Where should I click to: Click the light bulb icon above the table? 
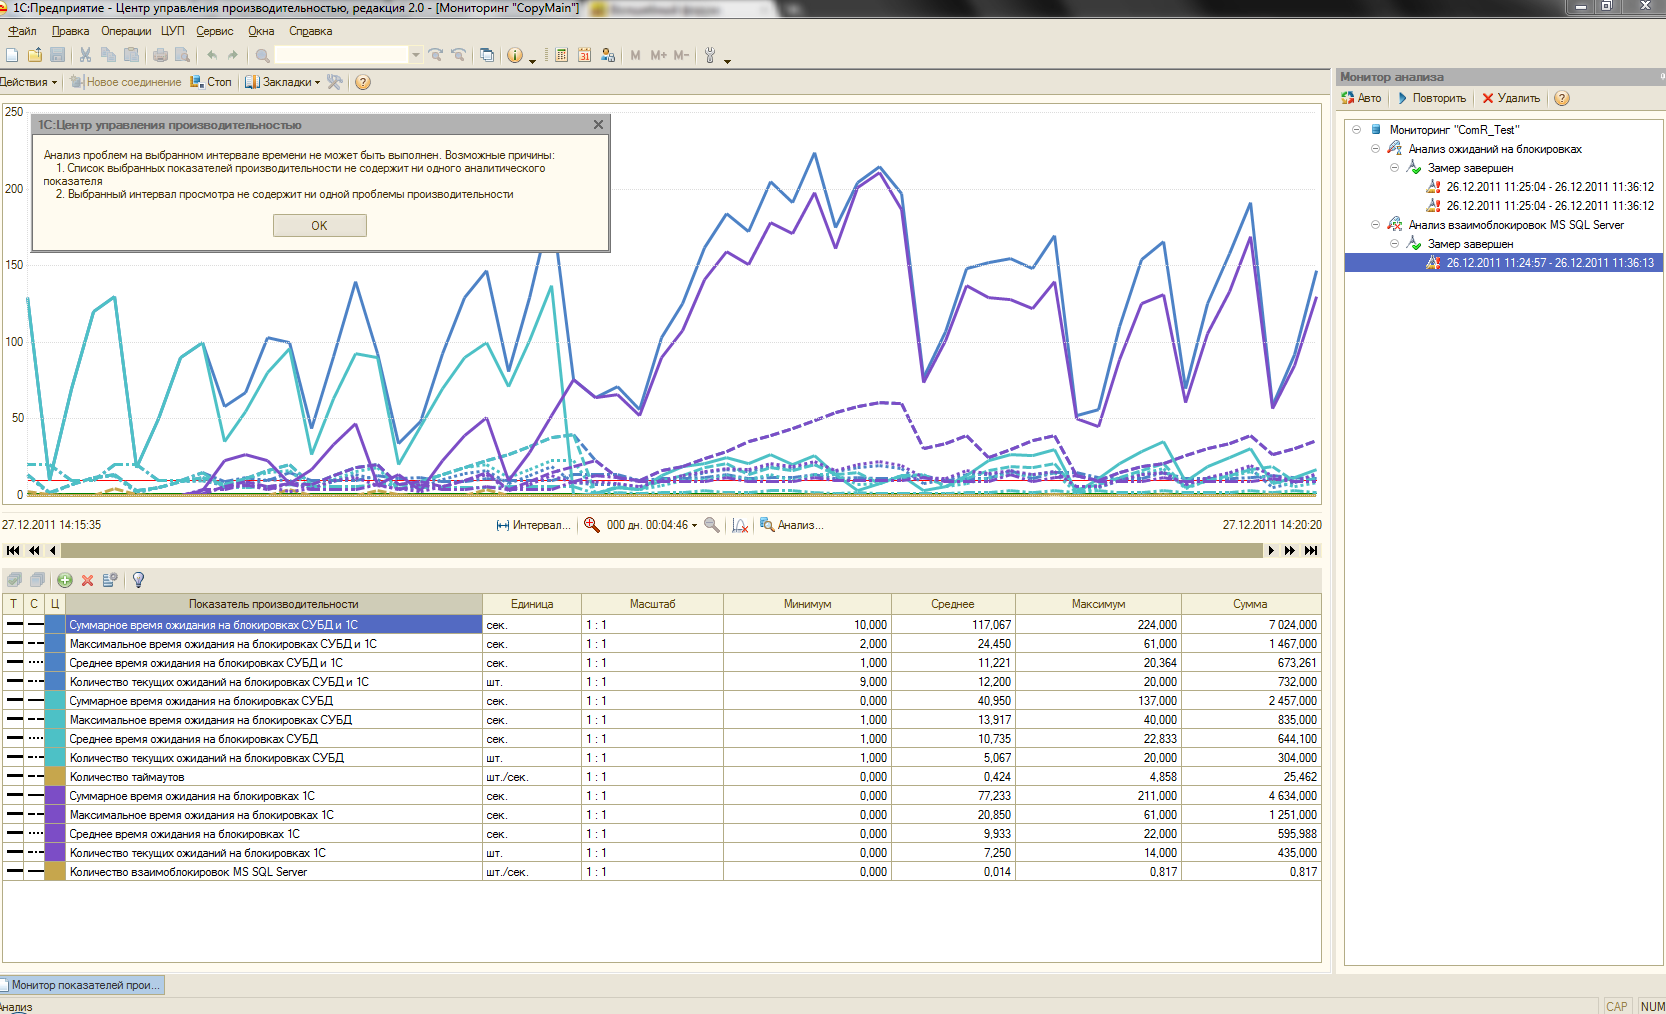(x=138, y=580)
